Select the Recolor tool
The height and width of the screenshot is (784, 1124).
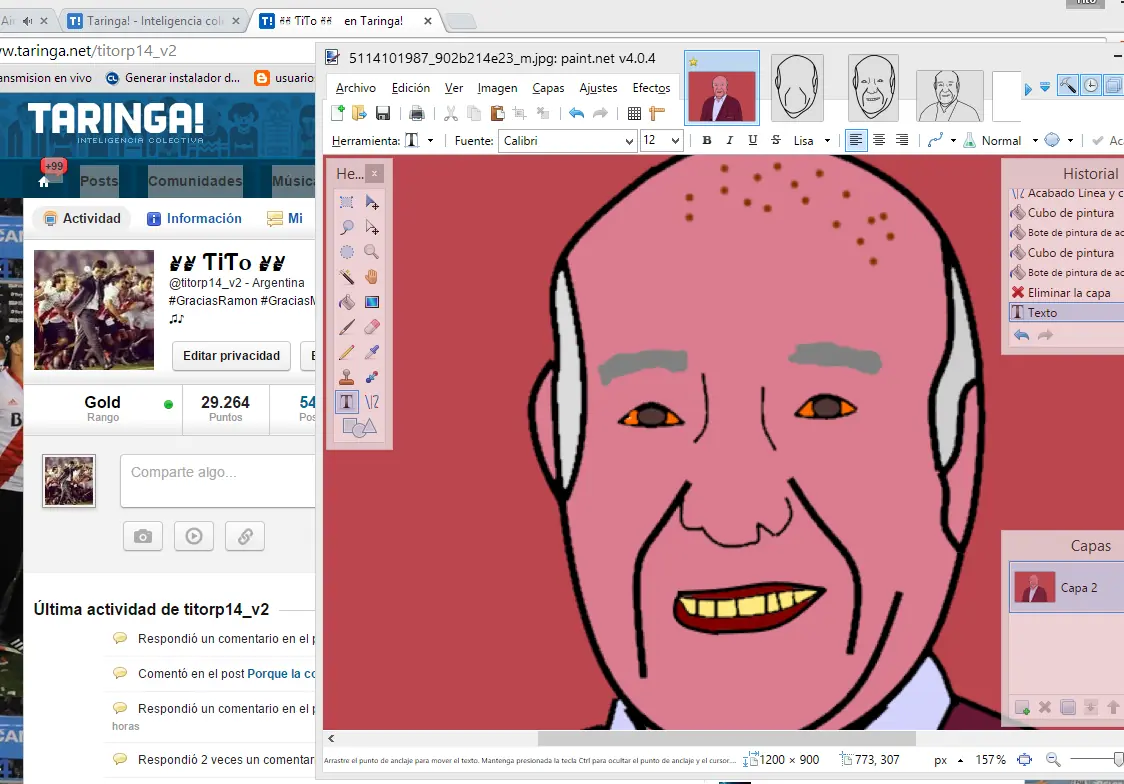click(372, 377)
